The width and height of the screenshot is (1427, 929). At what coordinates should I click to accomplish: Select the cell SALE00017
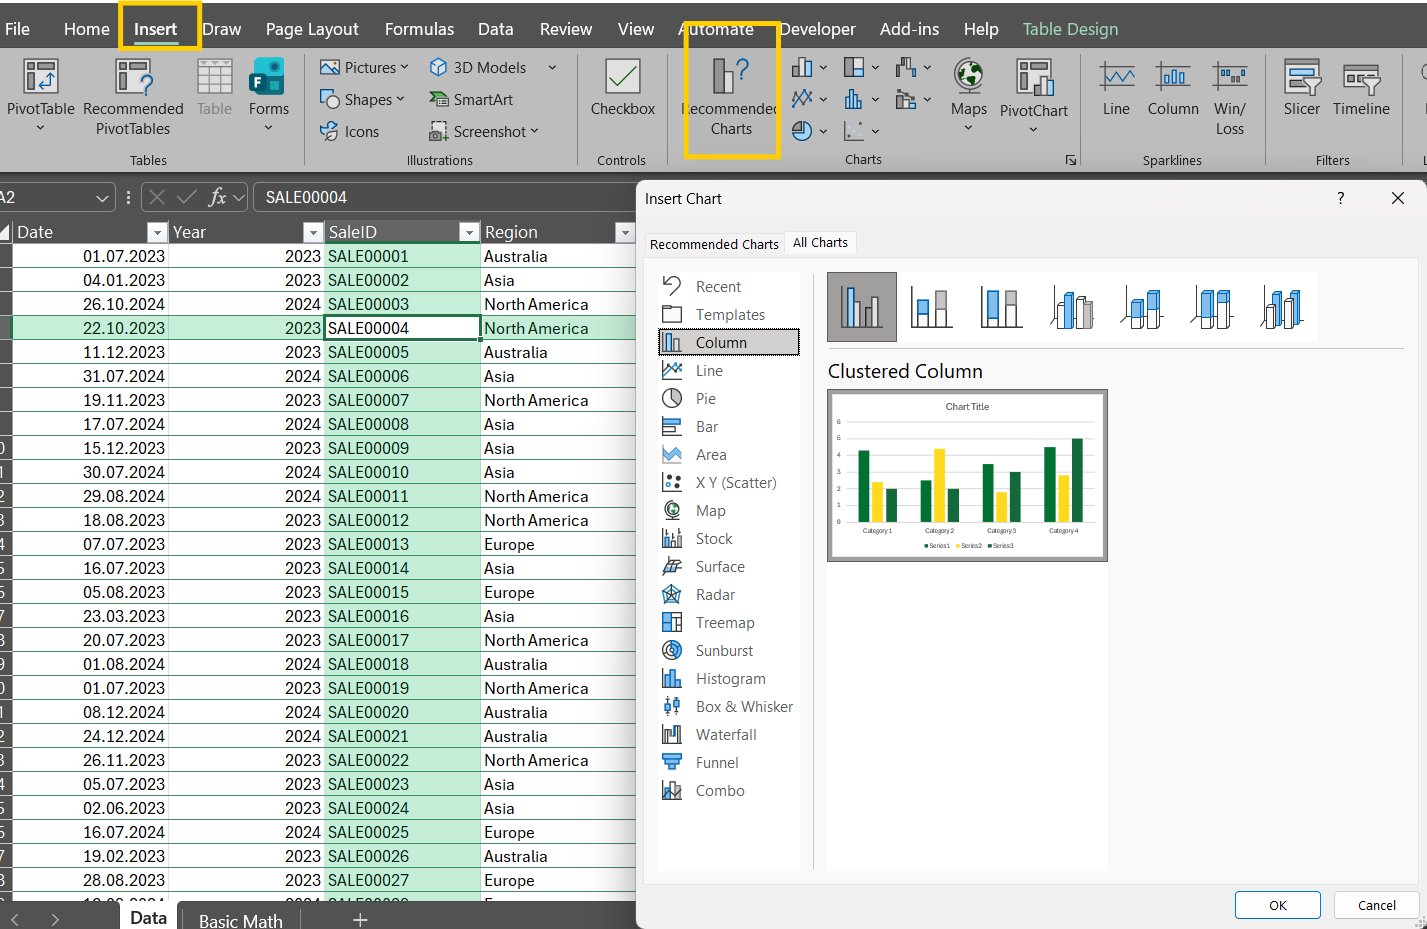402,640
